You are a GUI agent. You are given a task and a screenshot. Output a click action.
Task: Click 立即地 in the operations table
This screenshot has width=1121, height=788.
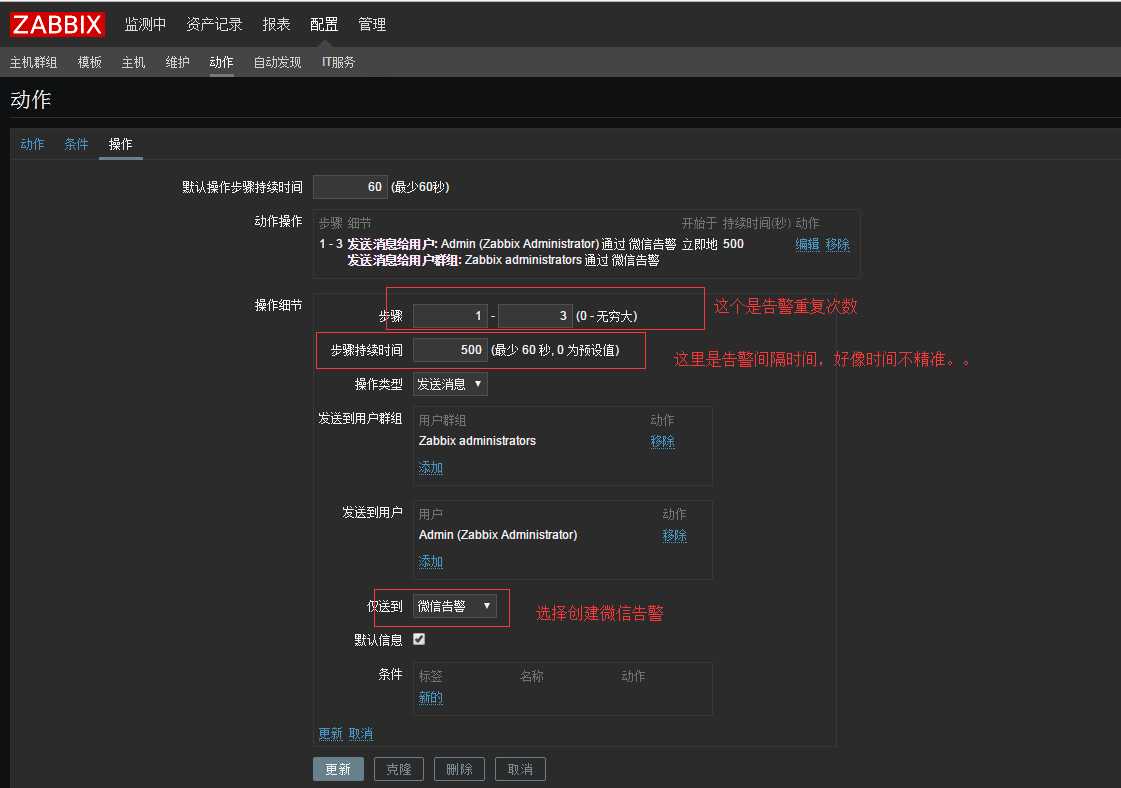pos(699,244)
